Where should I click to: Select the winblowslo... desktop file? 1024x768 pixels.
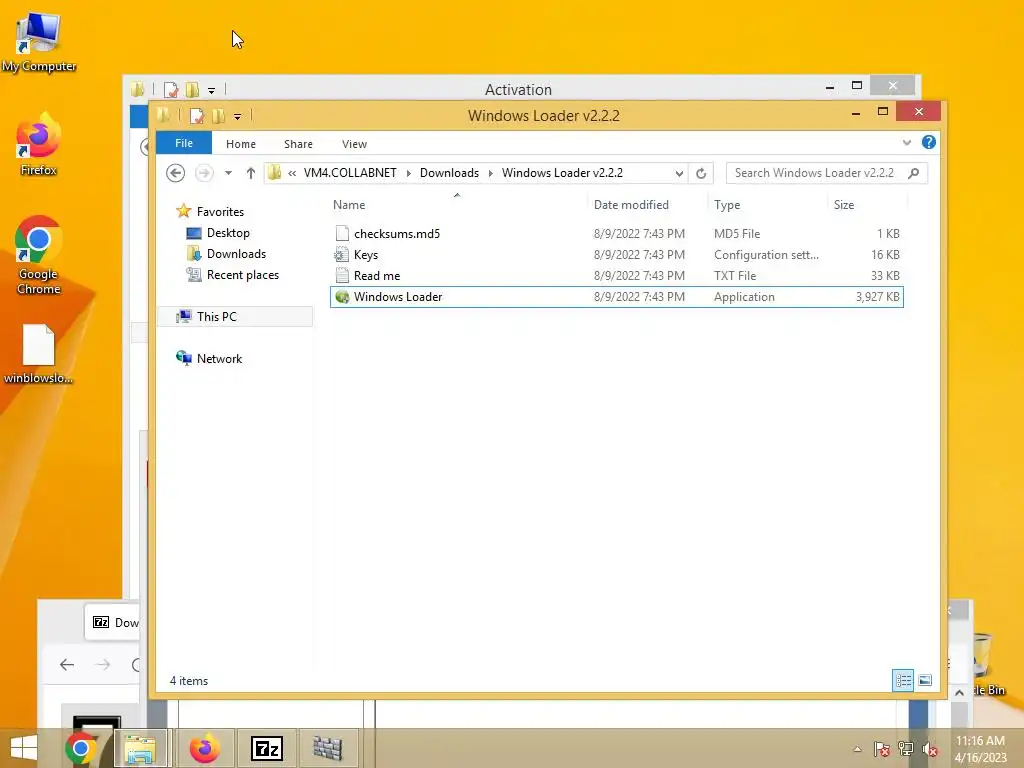(39, 353)
